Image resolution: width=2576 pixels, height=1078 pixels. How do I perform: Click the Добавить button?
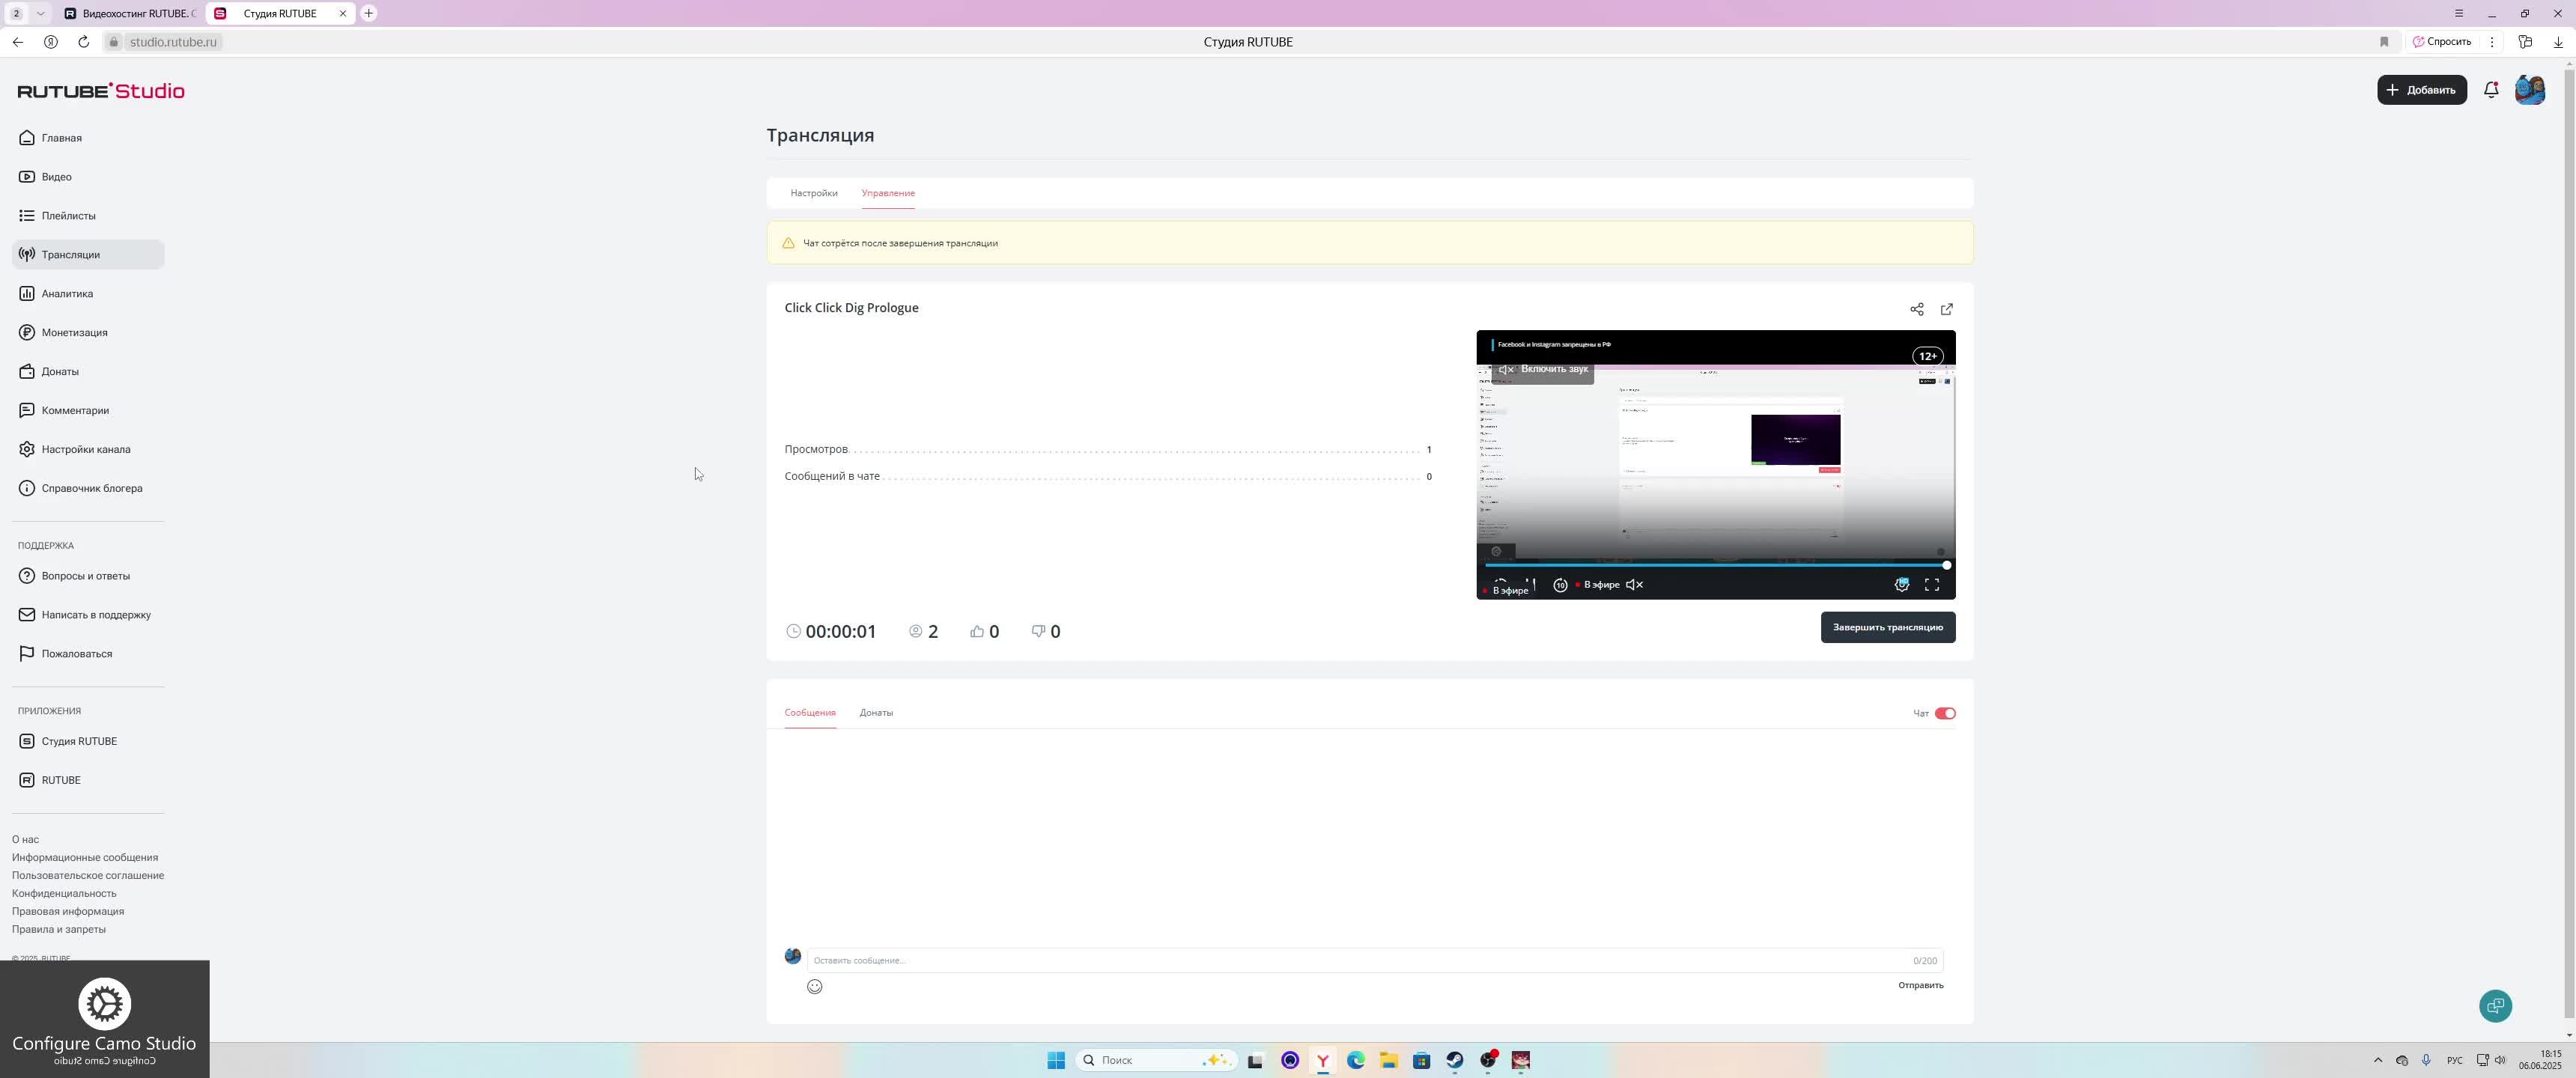point(2422,90)
